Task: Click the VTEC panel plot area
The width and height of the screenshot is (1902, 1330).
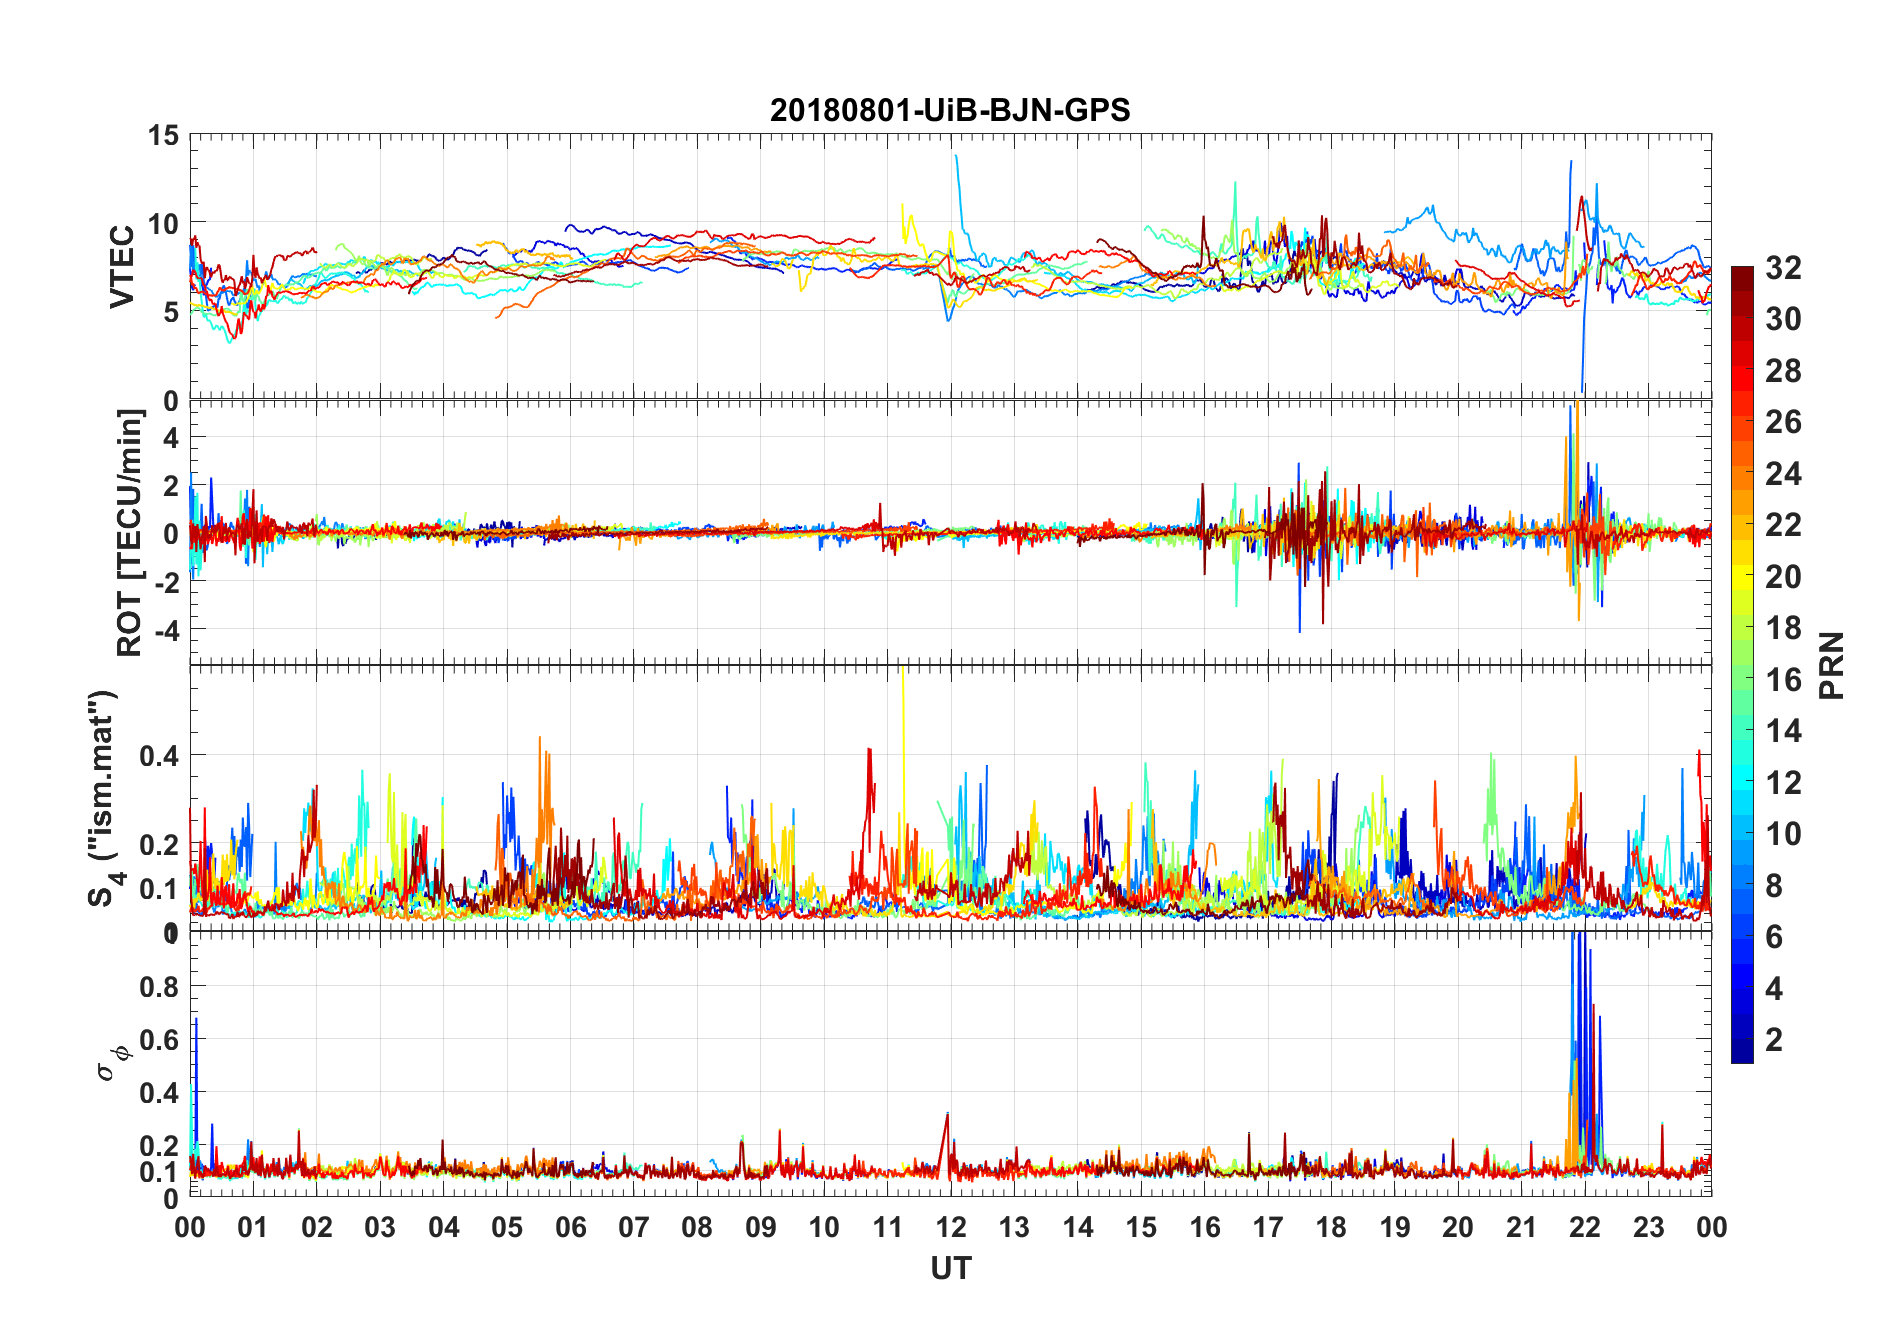Action: 950,267
